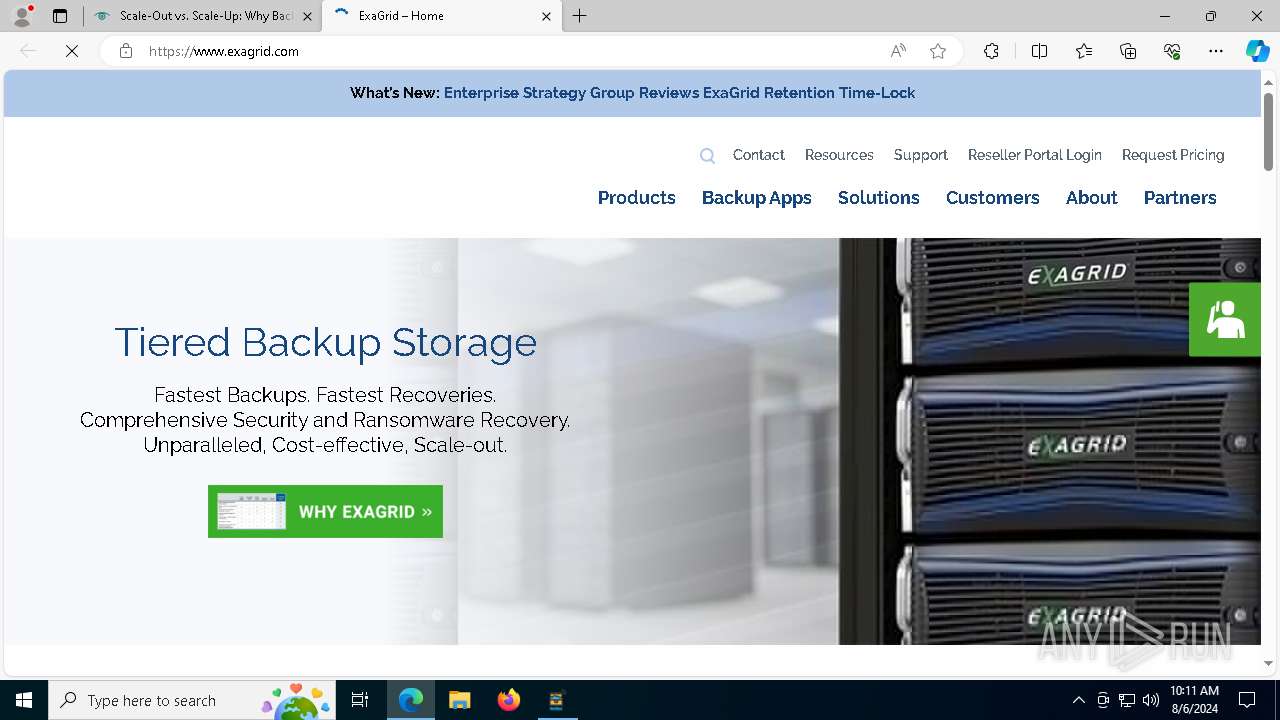This screenshot has height=720, width=1280.
Task: Open Microsoft Edge from the taskbar
Action: (411, 700)
